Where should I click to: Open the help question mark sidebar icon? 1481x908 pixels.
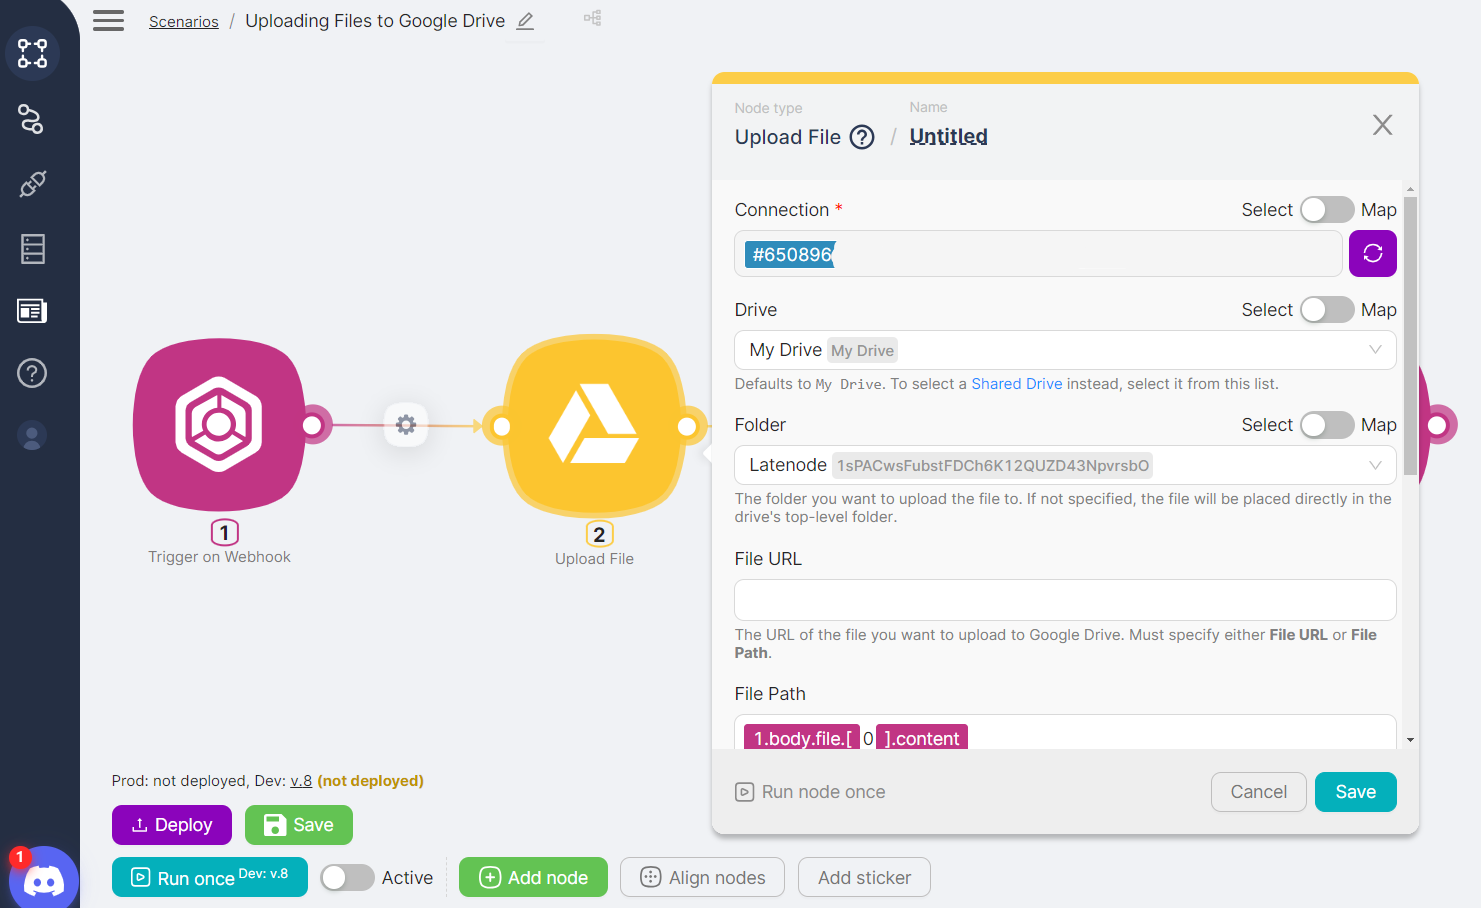click(32, 373)
